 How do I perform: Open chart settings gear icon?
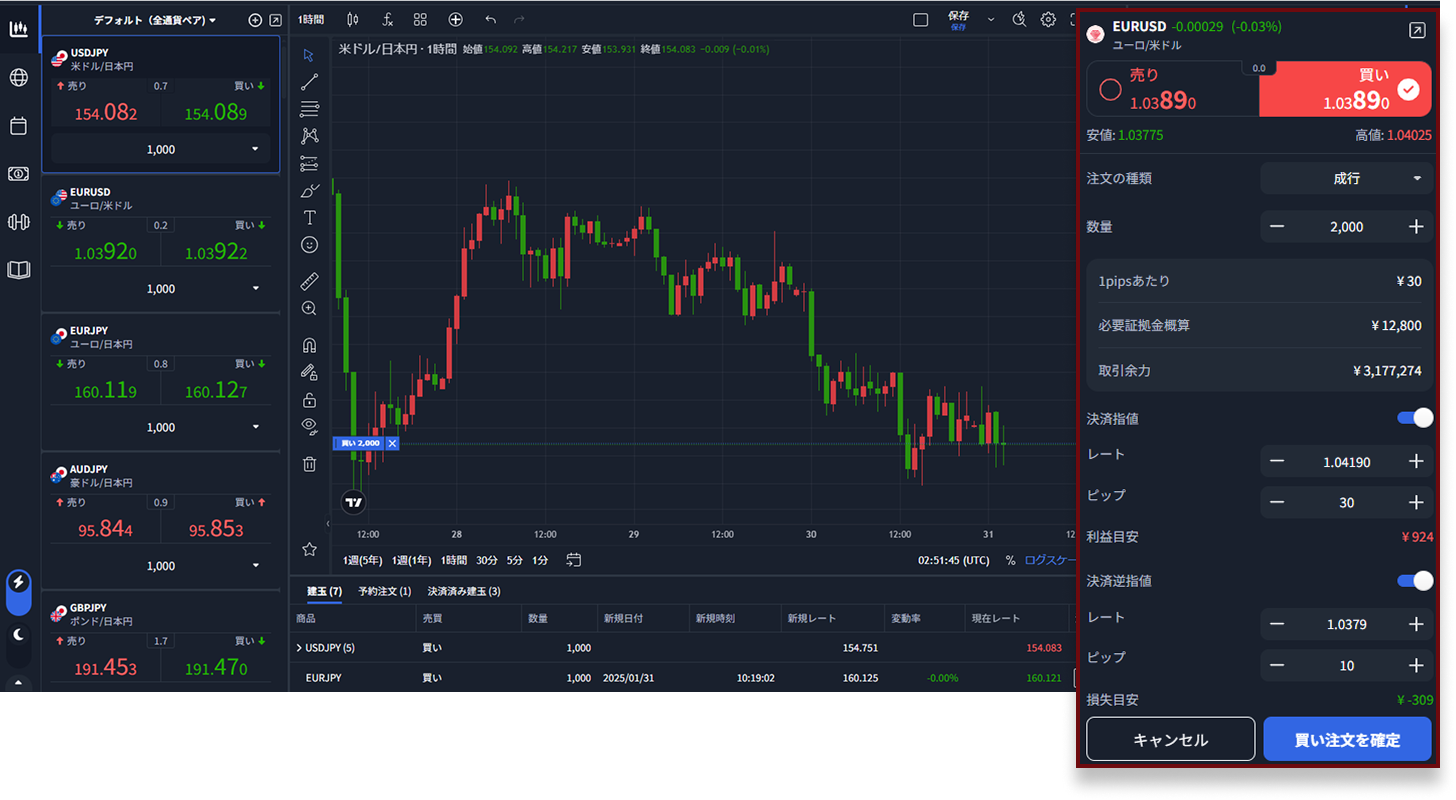coord(1048,19)
